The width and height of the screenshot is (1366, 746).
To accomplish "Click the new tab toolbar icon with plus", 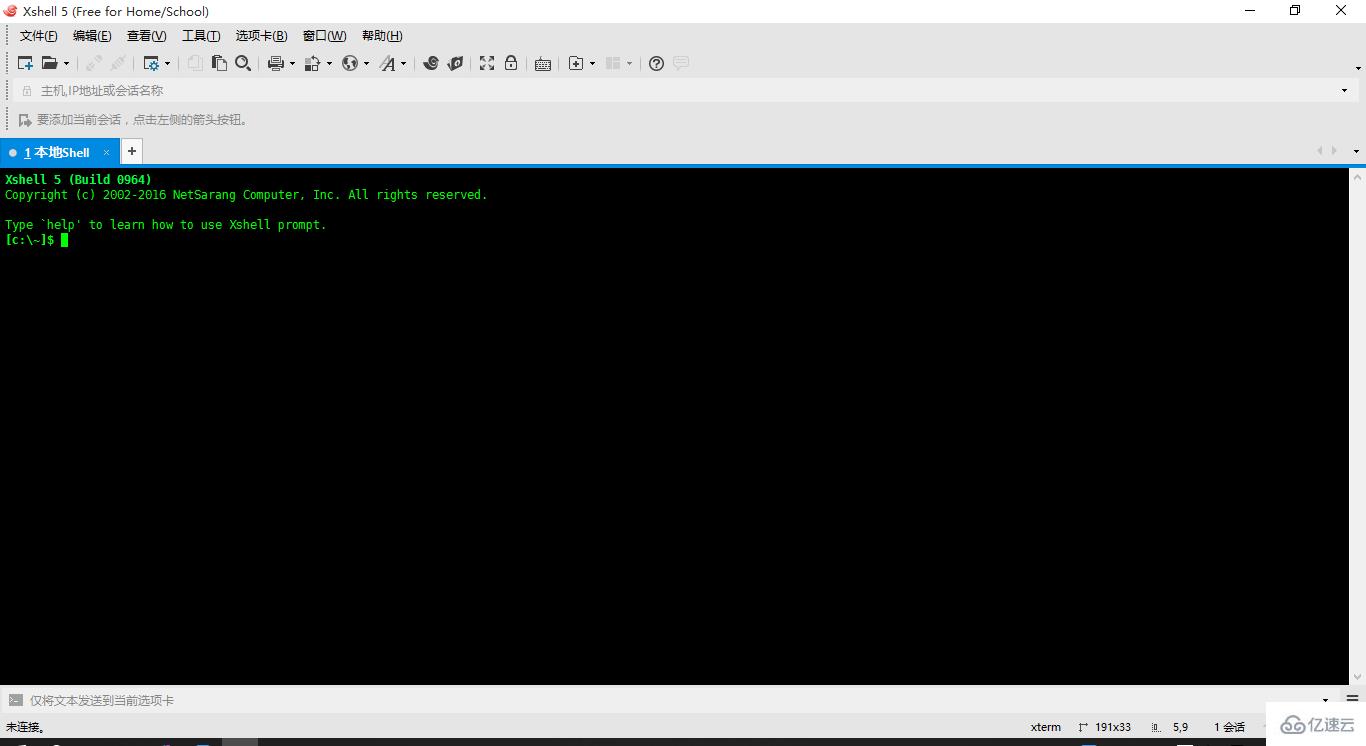I will 576,63.
